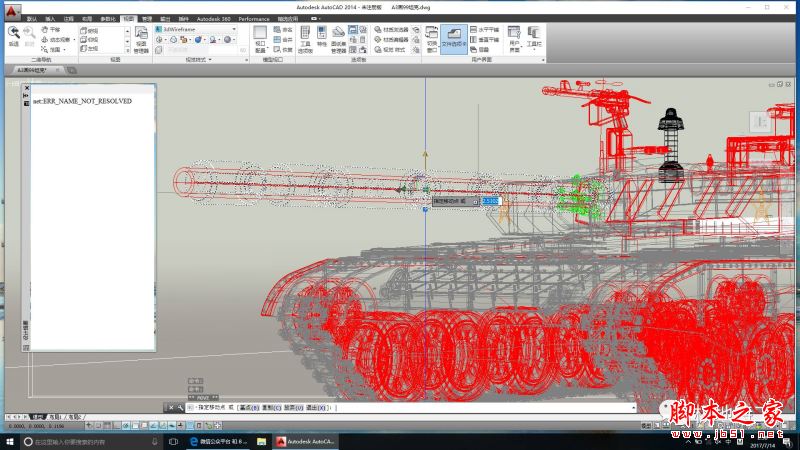This screenshot has height=450, width=800.
Task: Open the View Manager (视图管理器)
Action: (141, 40)
